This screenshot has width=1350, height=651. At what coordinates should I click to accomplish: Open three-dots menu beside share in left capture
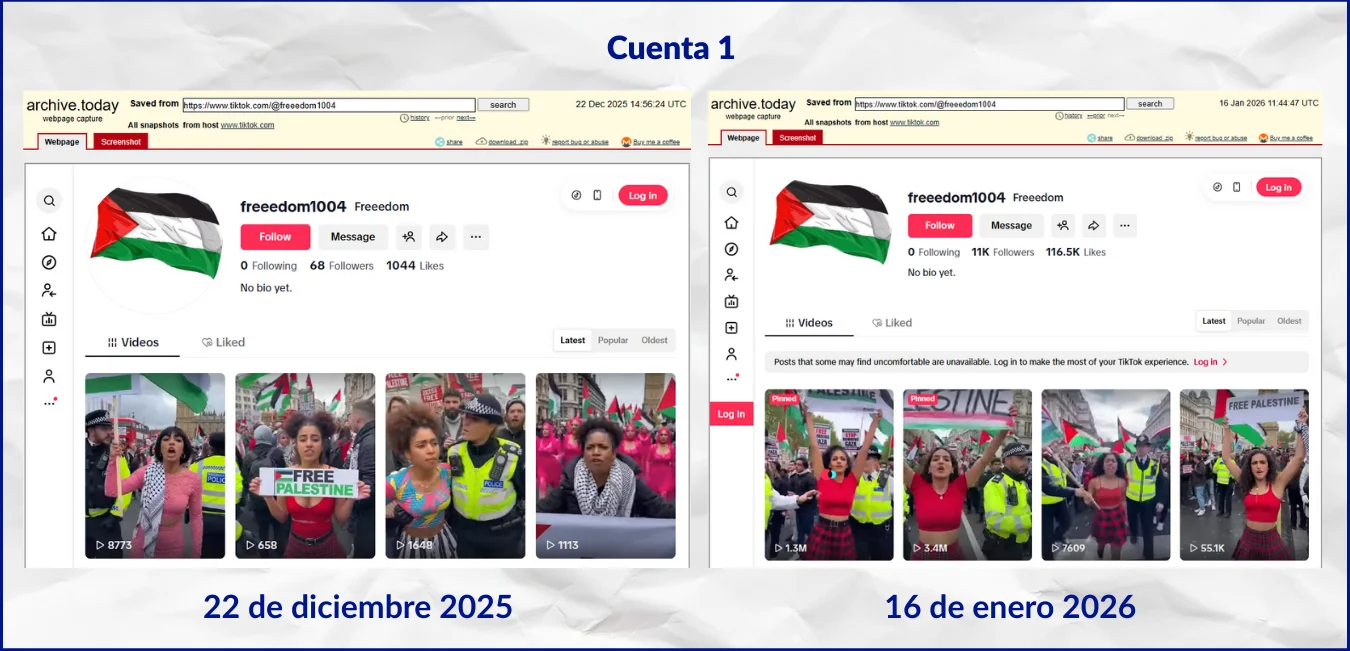pos(476,237)
